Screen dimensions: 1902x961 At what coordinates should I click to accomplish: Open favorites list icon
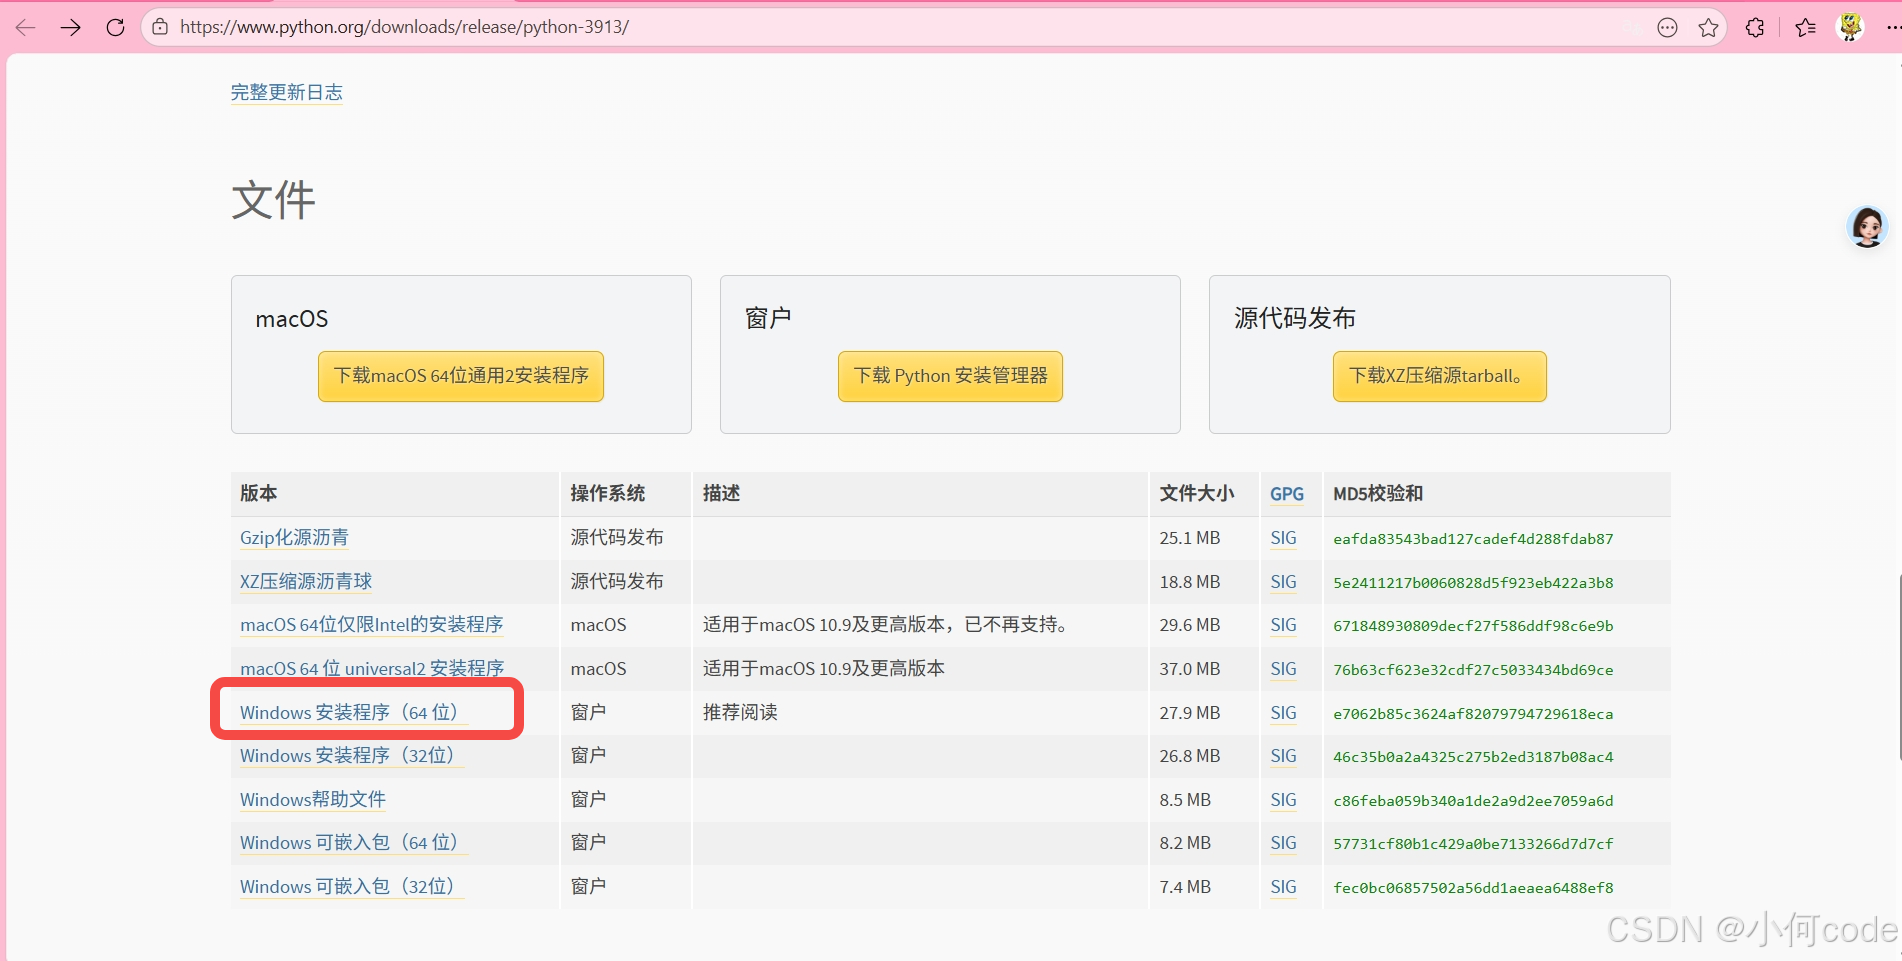[x=1805, y=28]
